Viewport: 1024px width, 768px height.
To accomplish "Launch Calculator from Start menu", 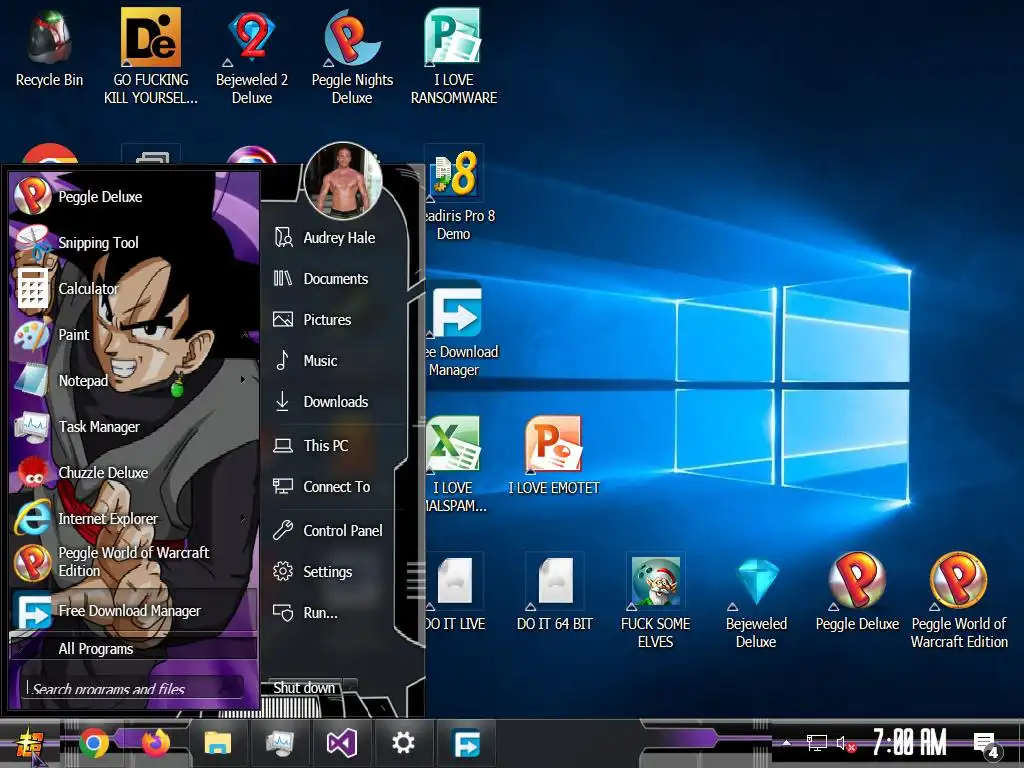I will point(133,288).
